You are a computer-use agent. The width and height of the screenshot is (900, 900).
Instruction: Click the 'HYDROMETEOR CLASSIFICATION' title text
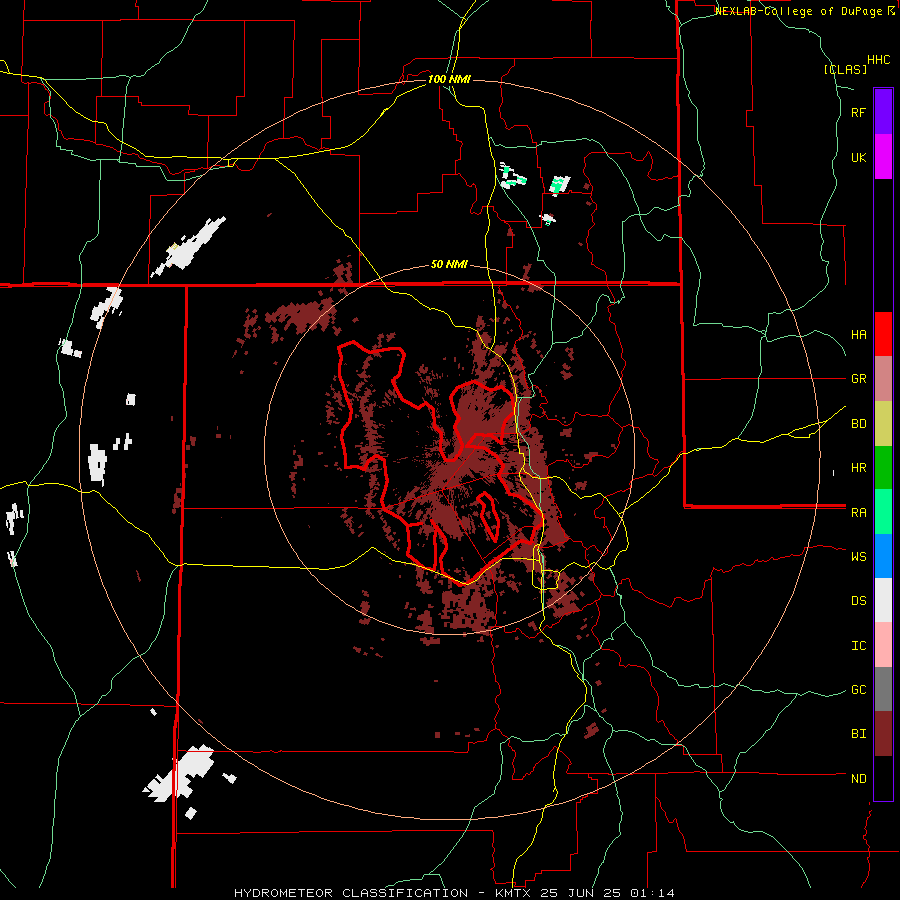[x=351, y=893]
